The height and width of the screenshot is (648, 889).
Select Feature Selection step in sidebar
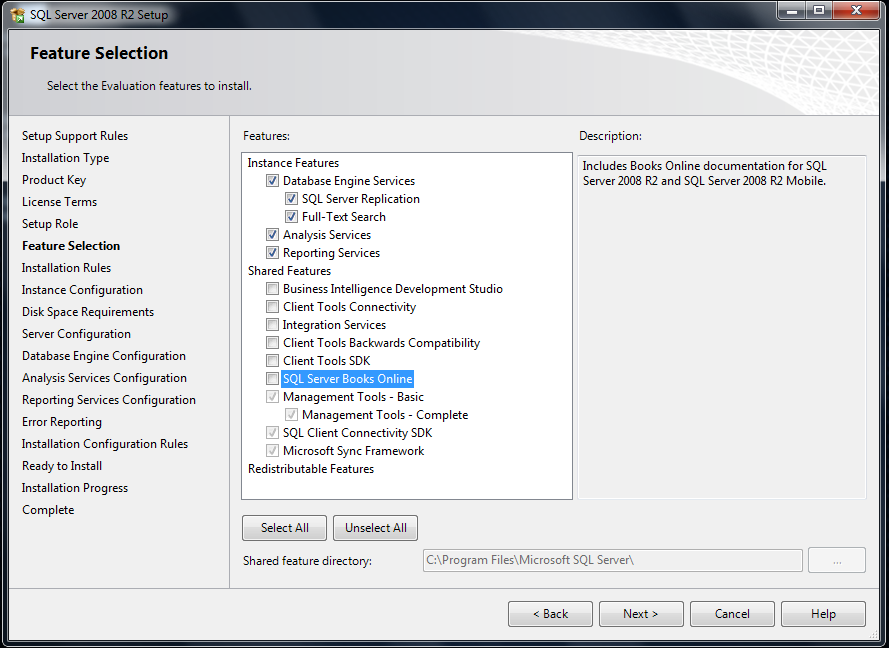coord(71,246)
